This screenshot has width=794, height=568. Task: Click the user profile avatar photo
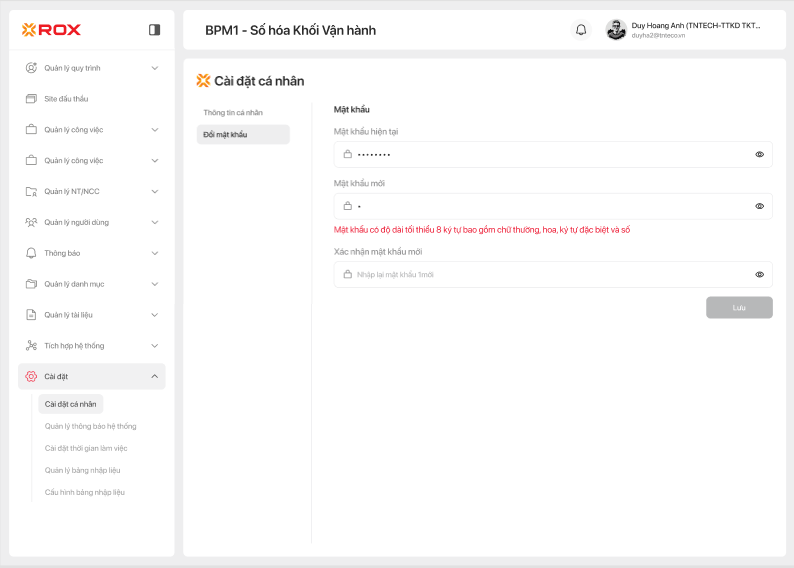coord(616,30)
